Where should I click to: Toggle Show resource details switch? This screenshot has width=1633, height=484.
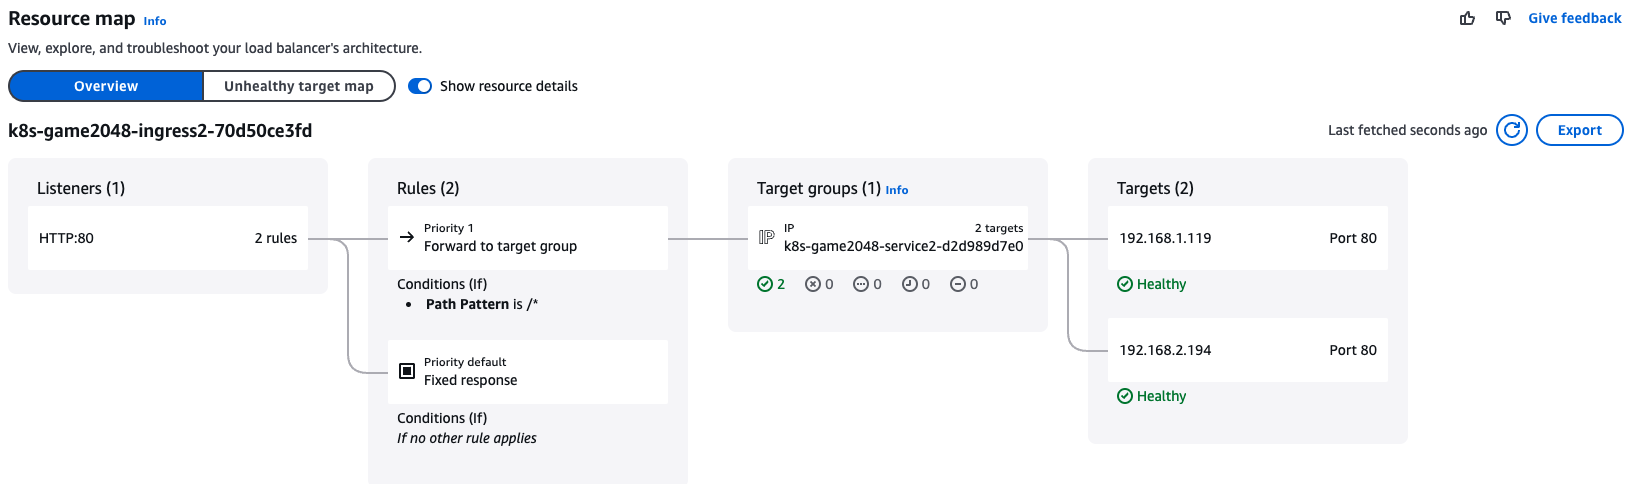(420, 86)
